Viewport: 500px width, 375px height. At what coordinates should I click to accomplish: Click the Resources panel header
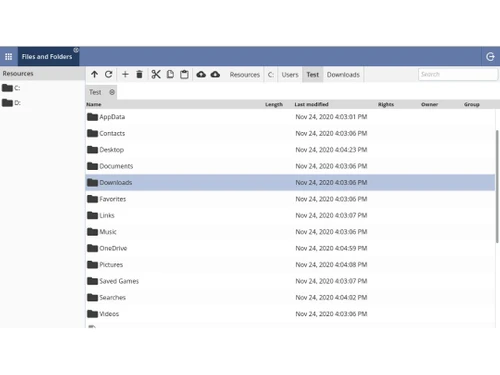(42, 73)
